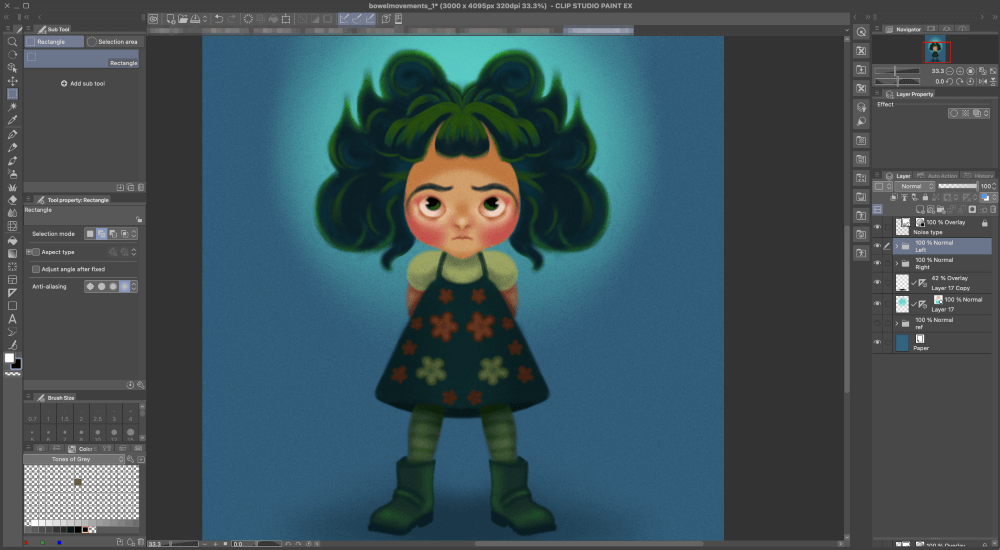Viewport: 1000px width, 550px height.
Task: Click the Navigator canvas thumbnail
Action: click(935, 50)
